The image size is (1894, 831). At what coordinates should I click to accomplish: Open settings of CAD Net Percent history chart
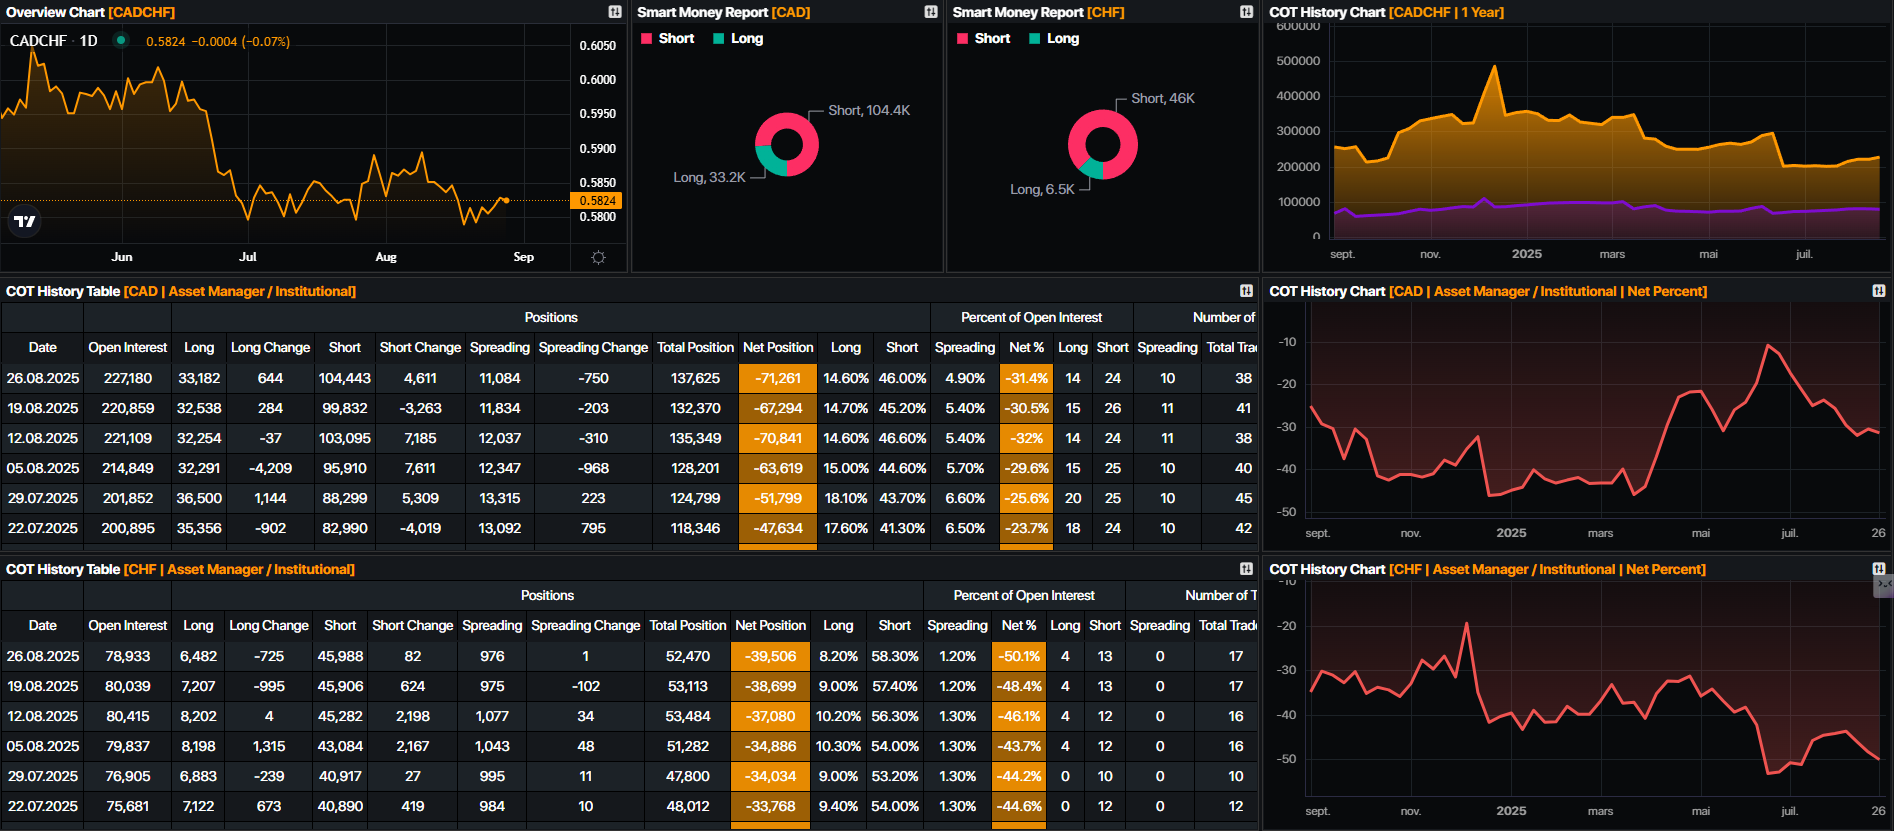[1878, 291]
